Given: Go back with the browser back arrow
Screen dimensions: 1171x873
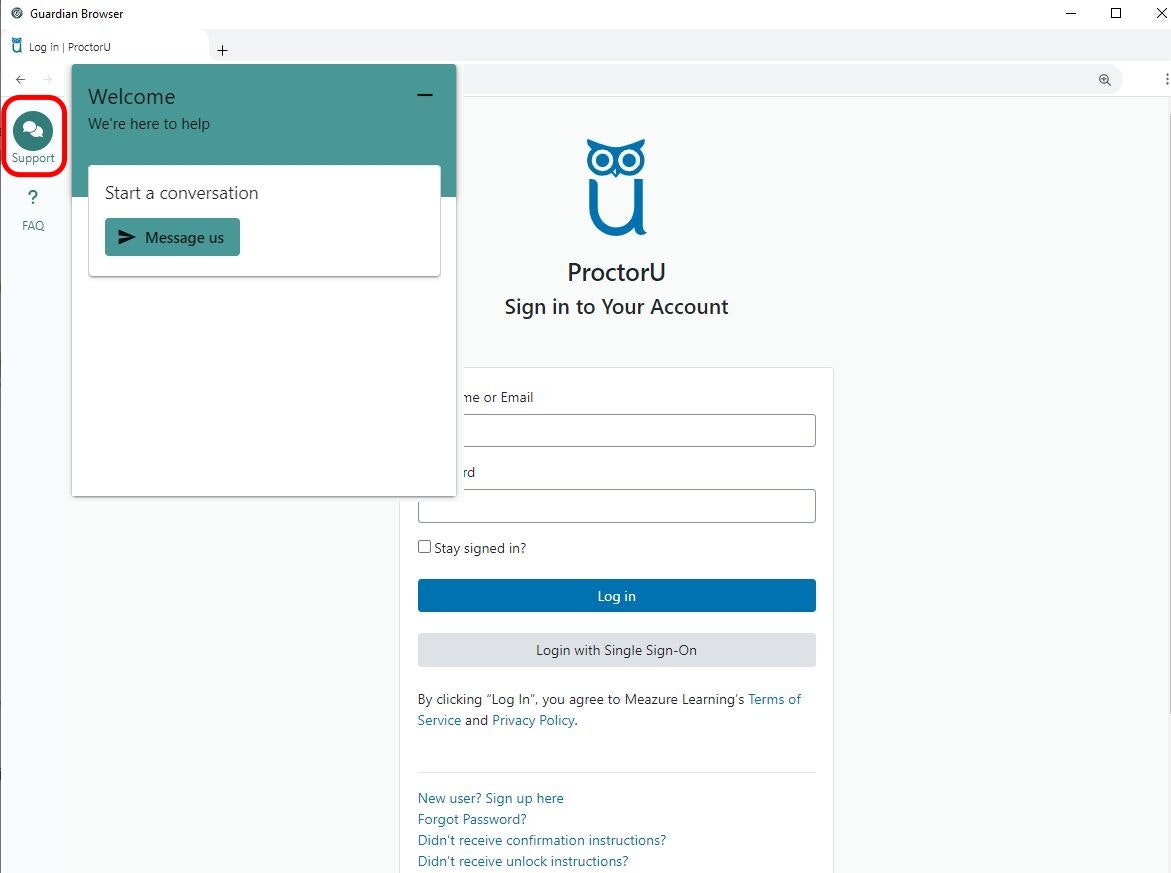Looking at the screenshot, I should (20, 79).
